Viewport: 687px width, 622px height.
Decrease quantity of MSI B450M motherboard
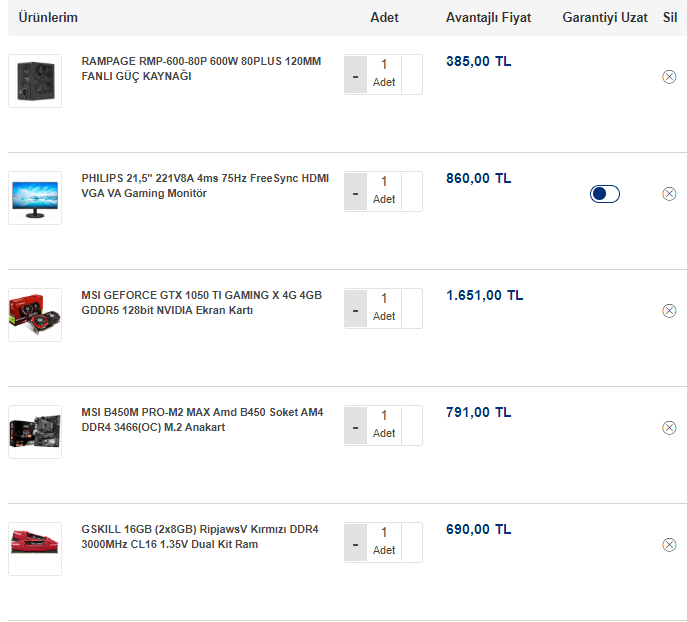coord(355,426)
